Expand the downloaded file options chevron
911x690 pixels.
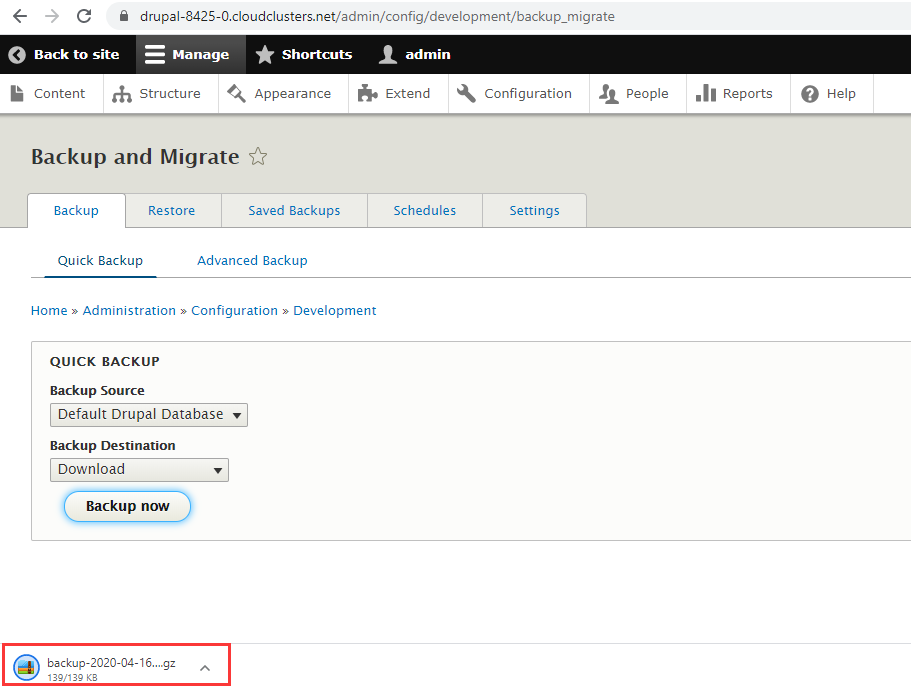205,668
